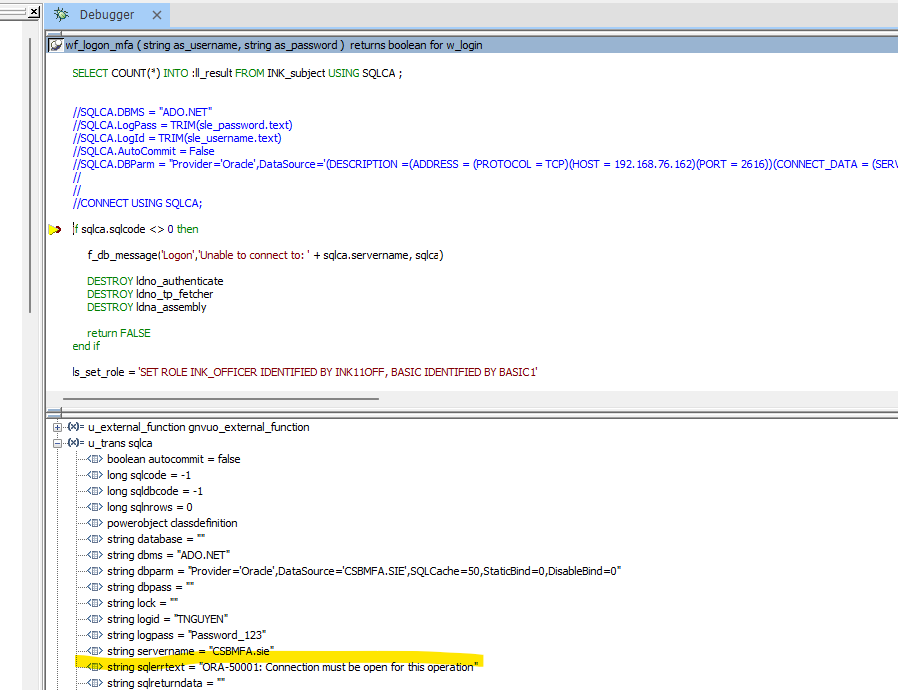Screen dimensions: 898x690
Task: Select the long sqldbcode = -1 row
Action: (155, 491)
